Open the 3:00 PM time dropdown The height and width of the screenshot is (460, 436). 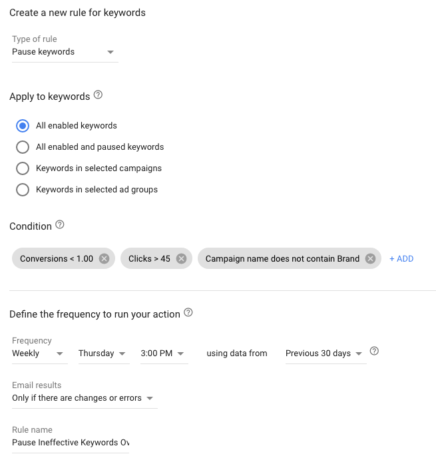tap(164, 353)
